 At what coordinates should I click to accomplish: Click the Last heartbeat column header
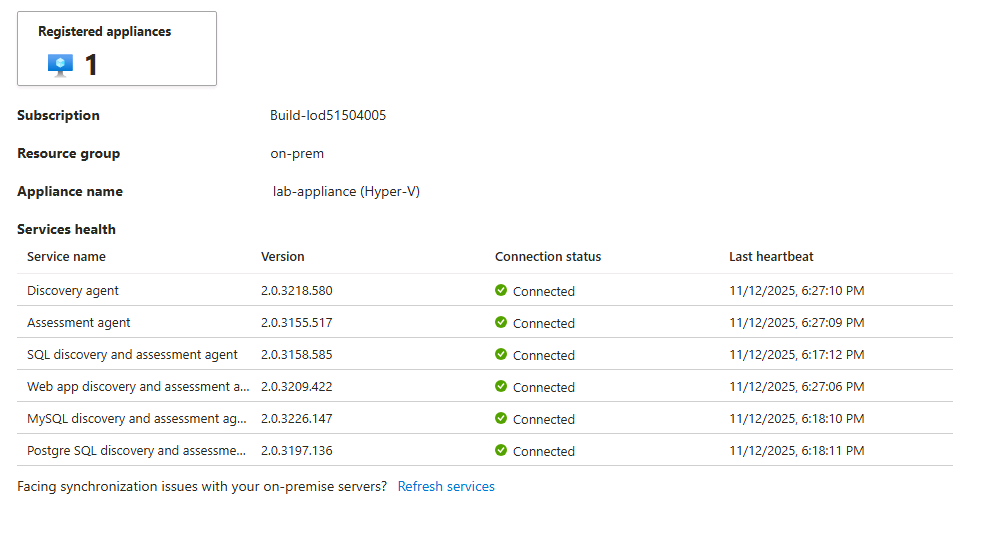click(x=771, y=257)
